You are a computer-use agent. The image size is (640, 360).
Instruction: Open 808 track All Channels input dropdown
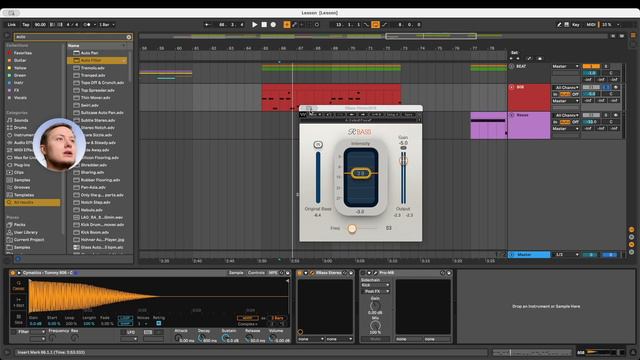pyautogui.click(x=566, y=87)
